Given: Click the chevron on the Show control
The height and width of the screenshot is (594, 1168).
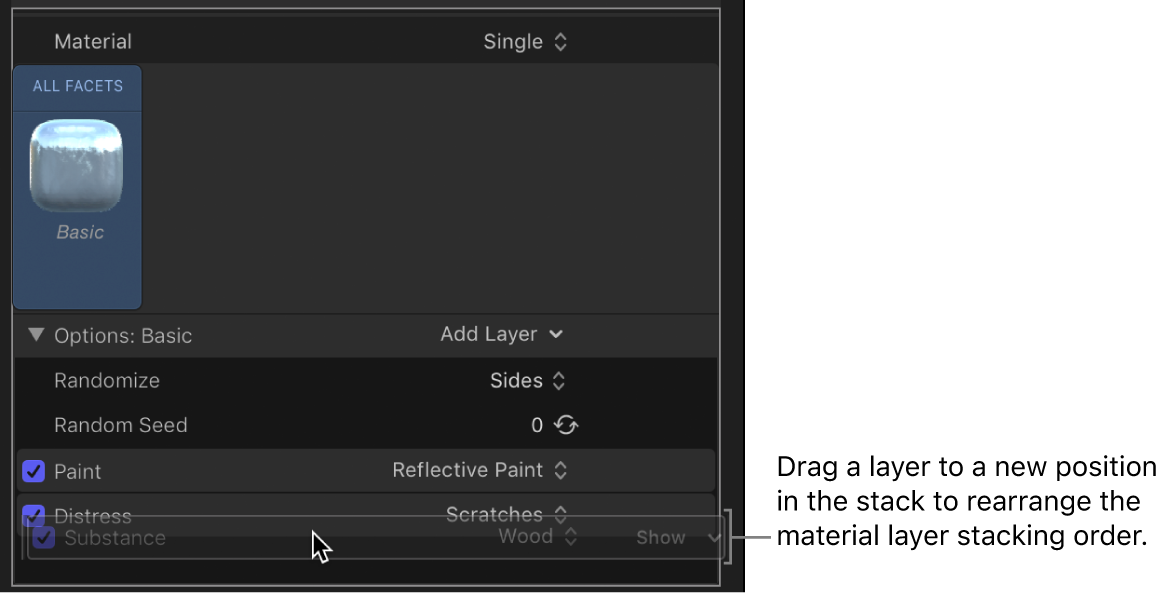Looking at the screenshot, I should pyautogui.click(x=713, y=537).
